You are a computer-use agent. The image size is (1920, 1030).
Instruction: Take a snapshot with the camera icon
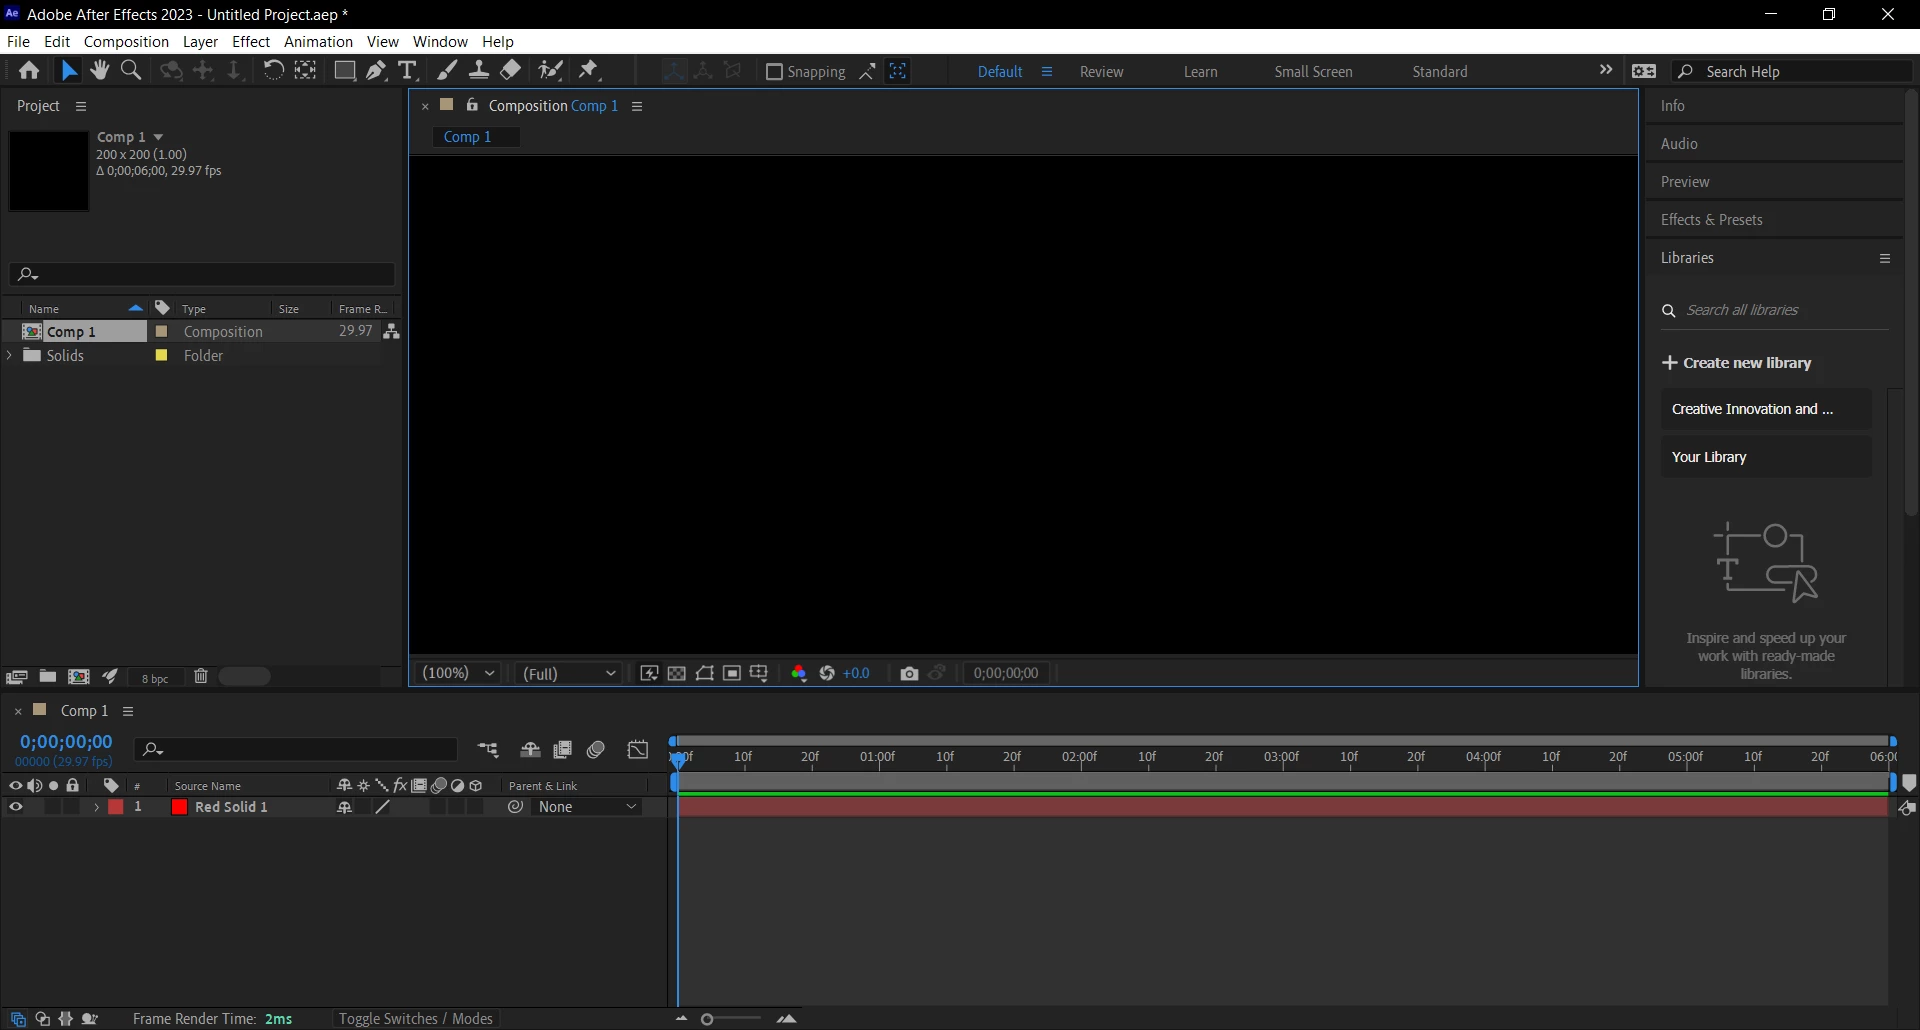click(x=909, y=674)
